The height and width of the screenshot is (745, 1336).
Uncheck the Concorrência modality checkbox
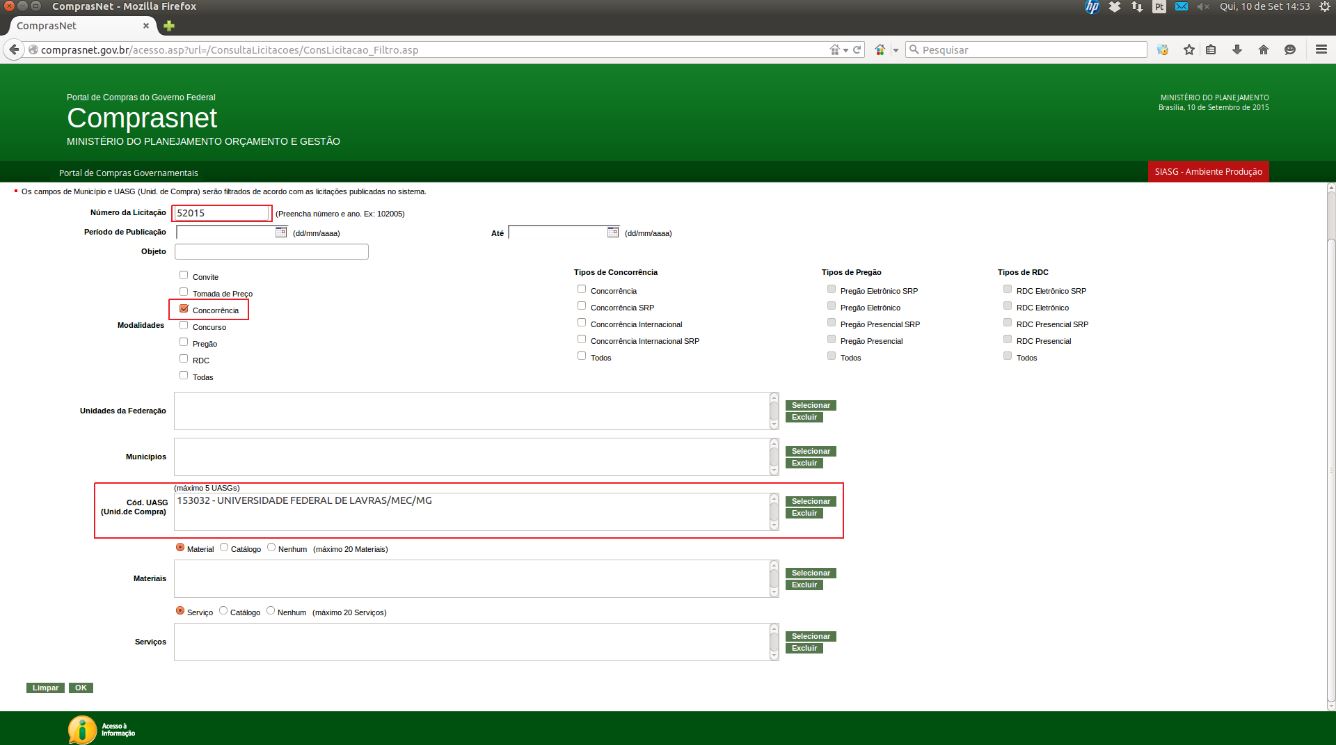(184, 309)
